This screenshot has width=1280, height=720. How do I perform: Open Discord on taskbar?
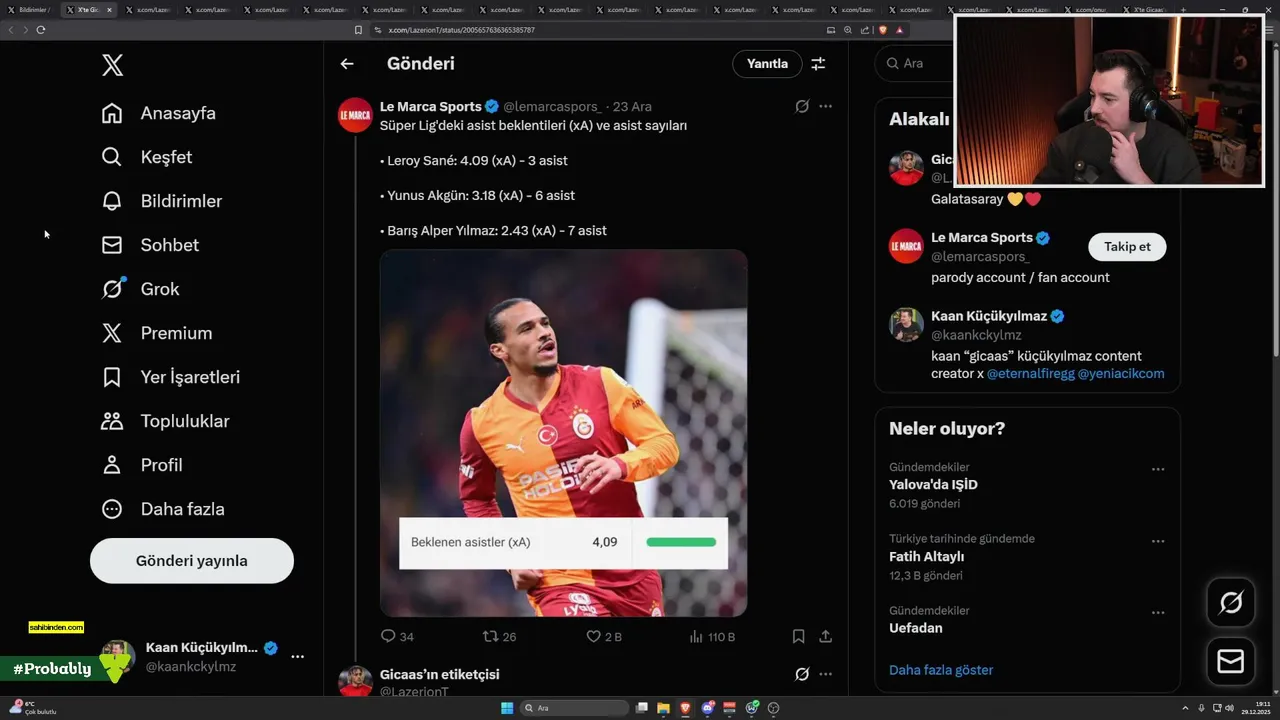(708, 708)
